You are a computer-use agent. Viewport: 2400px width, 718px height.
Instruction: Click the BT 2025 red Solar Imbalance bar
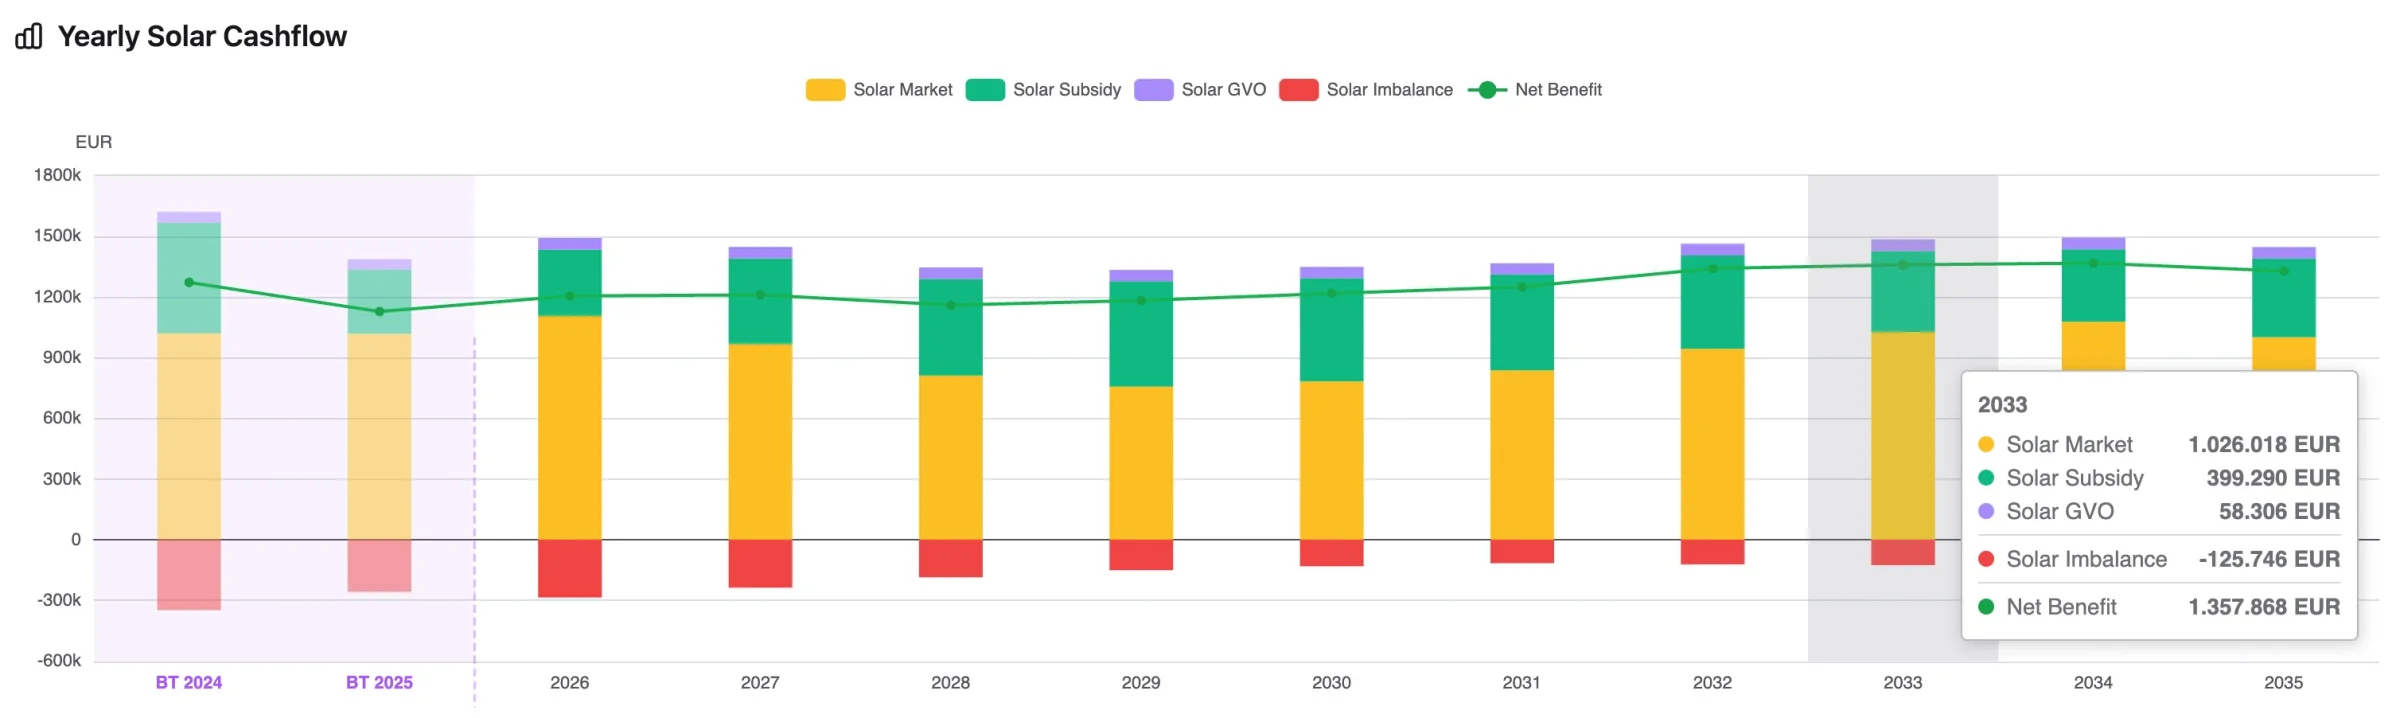coord(379,566)
